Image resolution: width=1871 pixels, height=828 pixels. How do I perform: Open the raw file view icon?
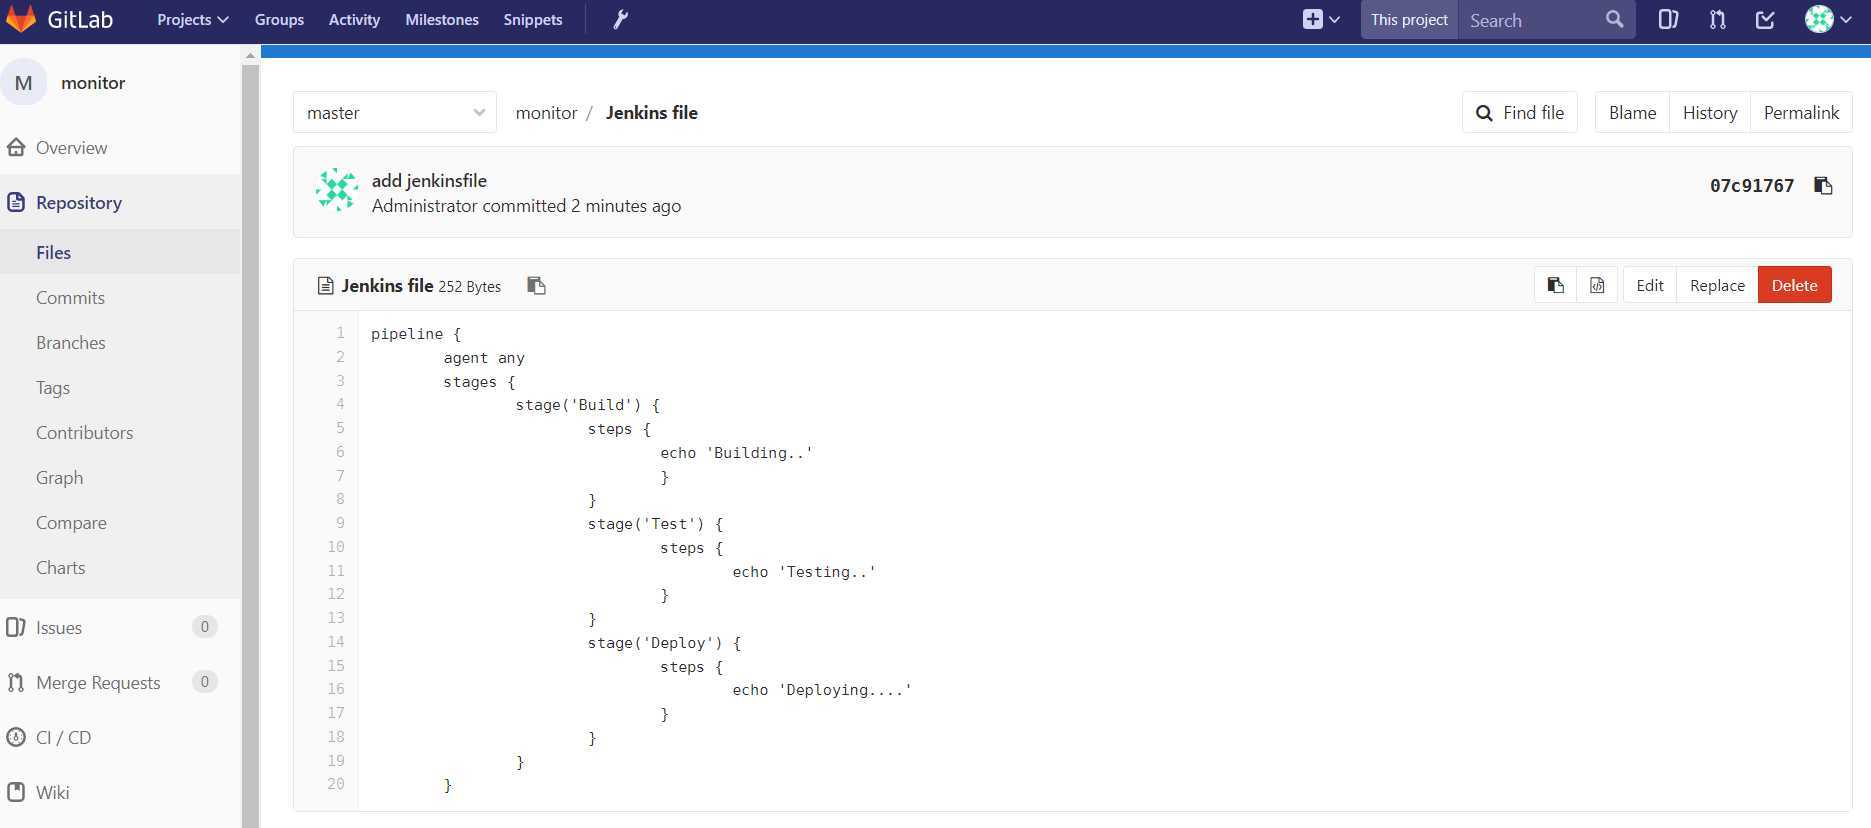click(1597, 286)
